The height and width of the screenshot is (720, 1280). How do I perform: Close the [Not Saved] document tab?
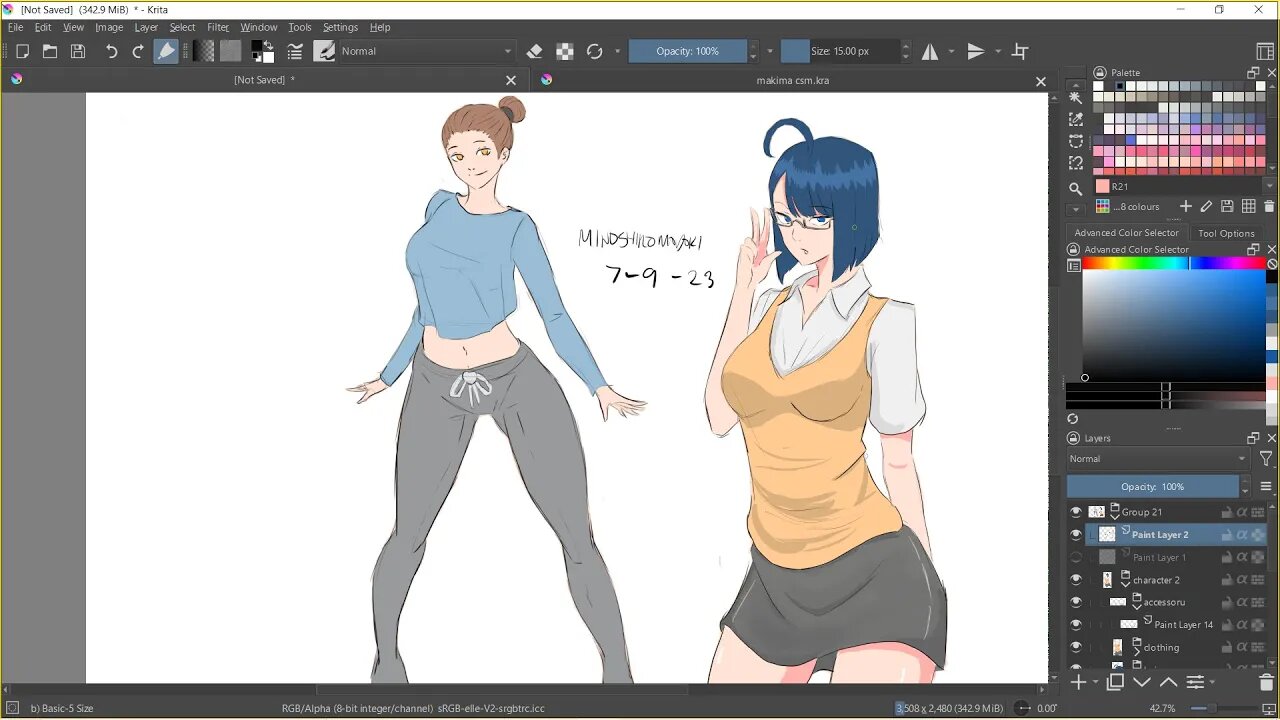point(511,80)
